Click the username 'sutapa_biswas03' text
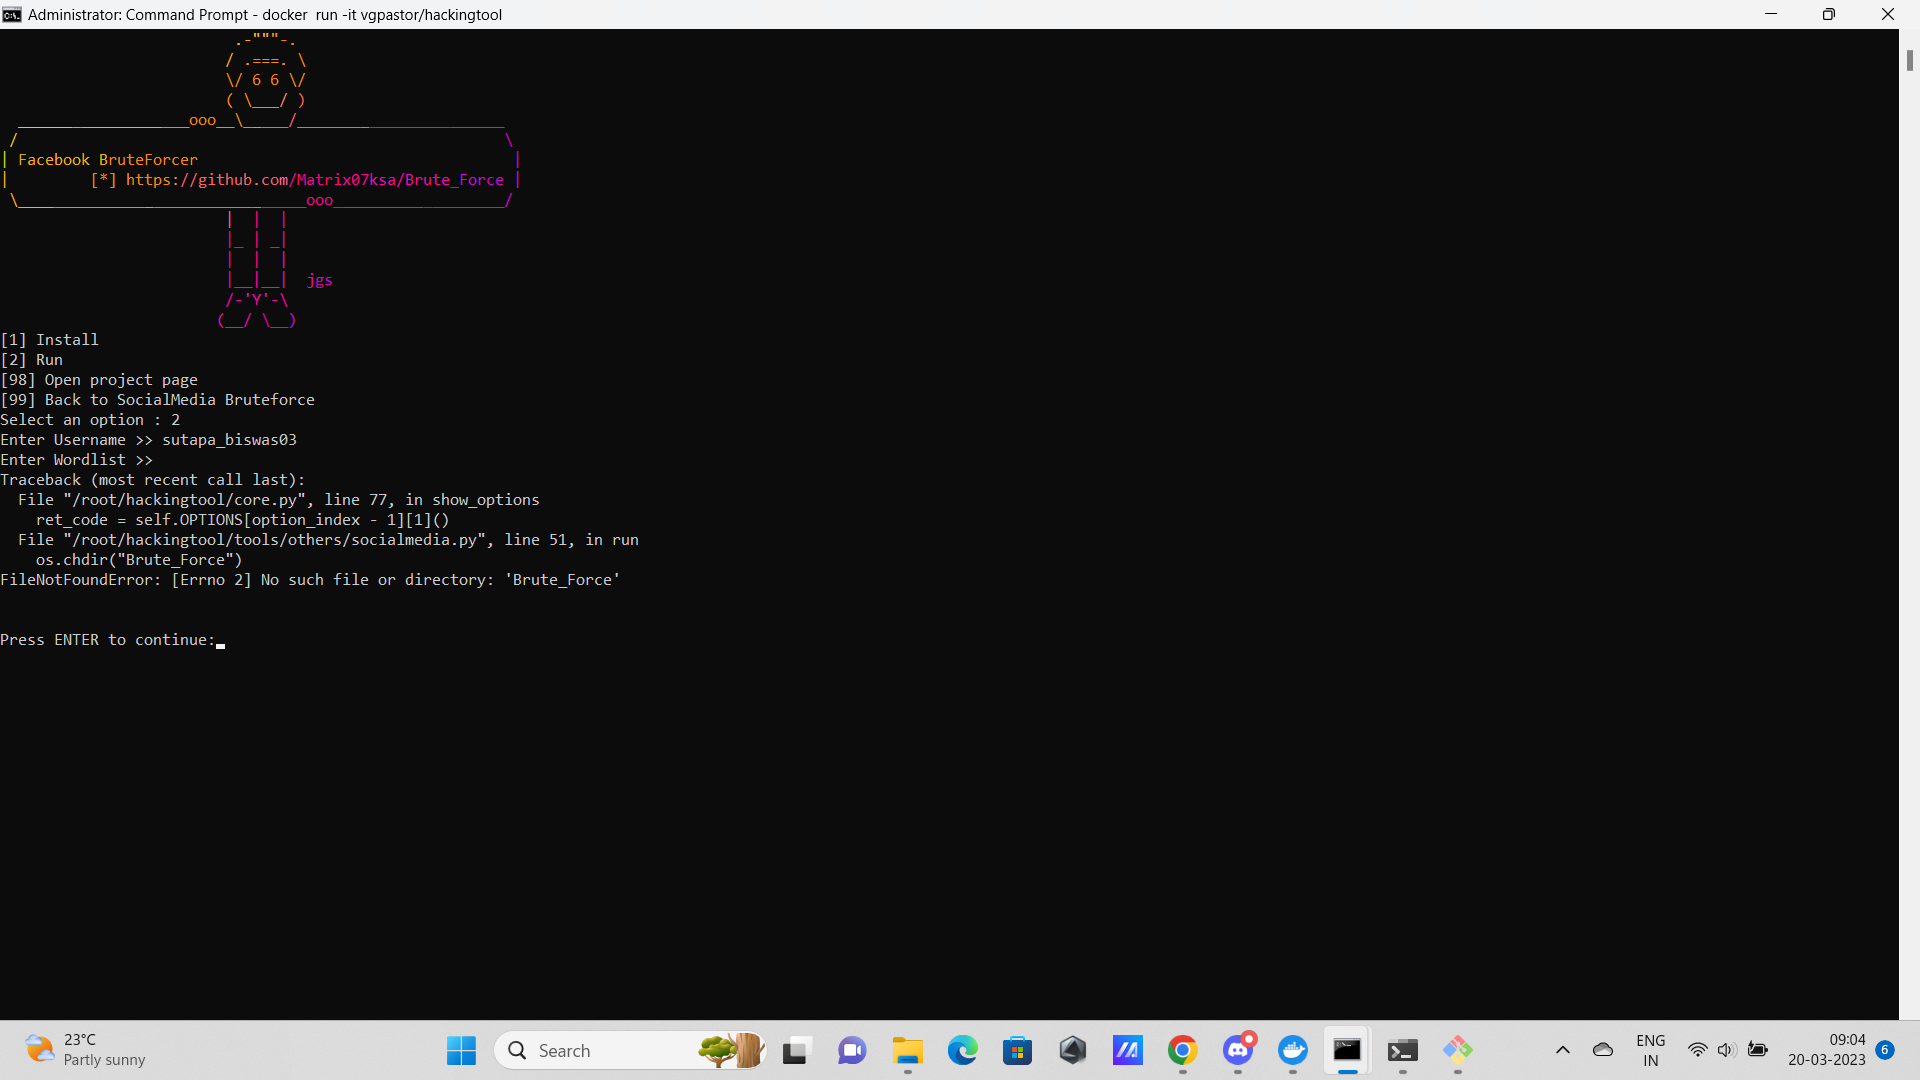This screenshot has height=1080, width=1920. (230, 440)
